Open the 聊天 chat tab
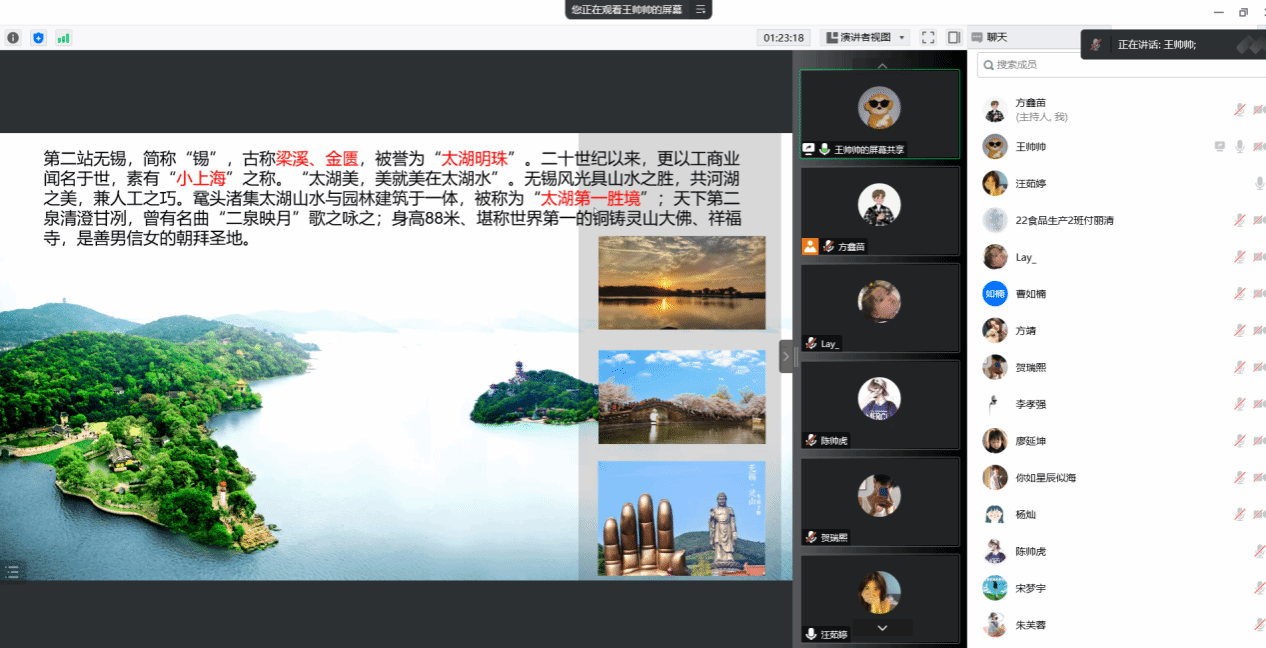The height and width of the screenshot is (648, 1266). tap(996, 37)
